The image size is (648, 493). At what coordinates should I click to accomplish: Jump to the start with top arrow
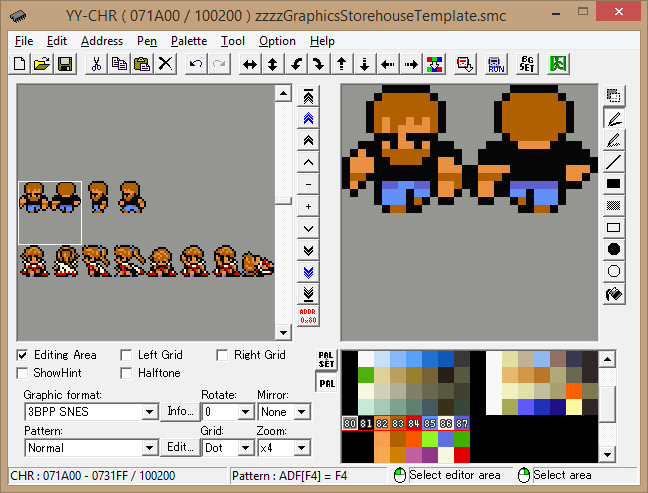click(308, 96)
